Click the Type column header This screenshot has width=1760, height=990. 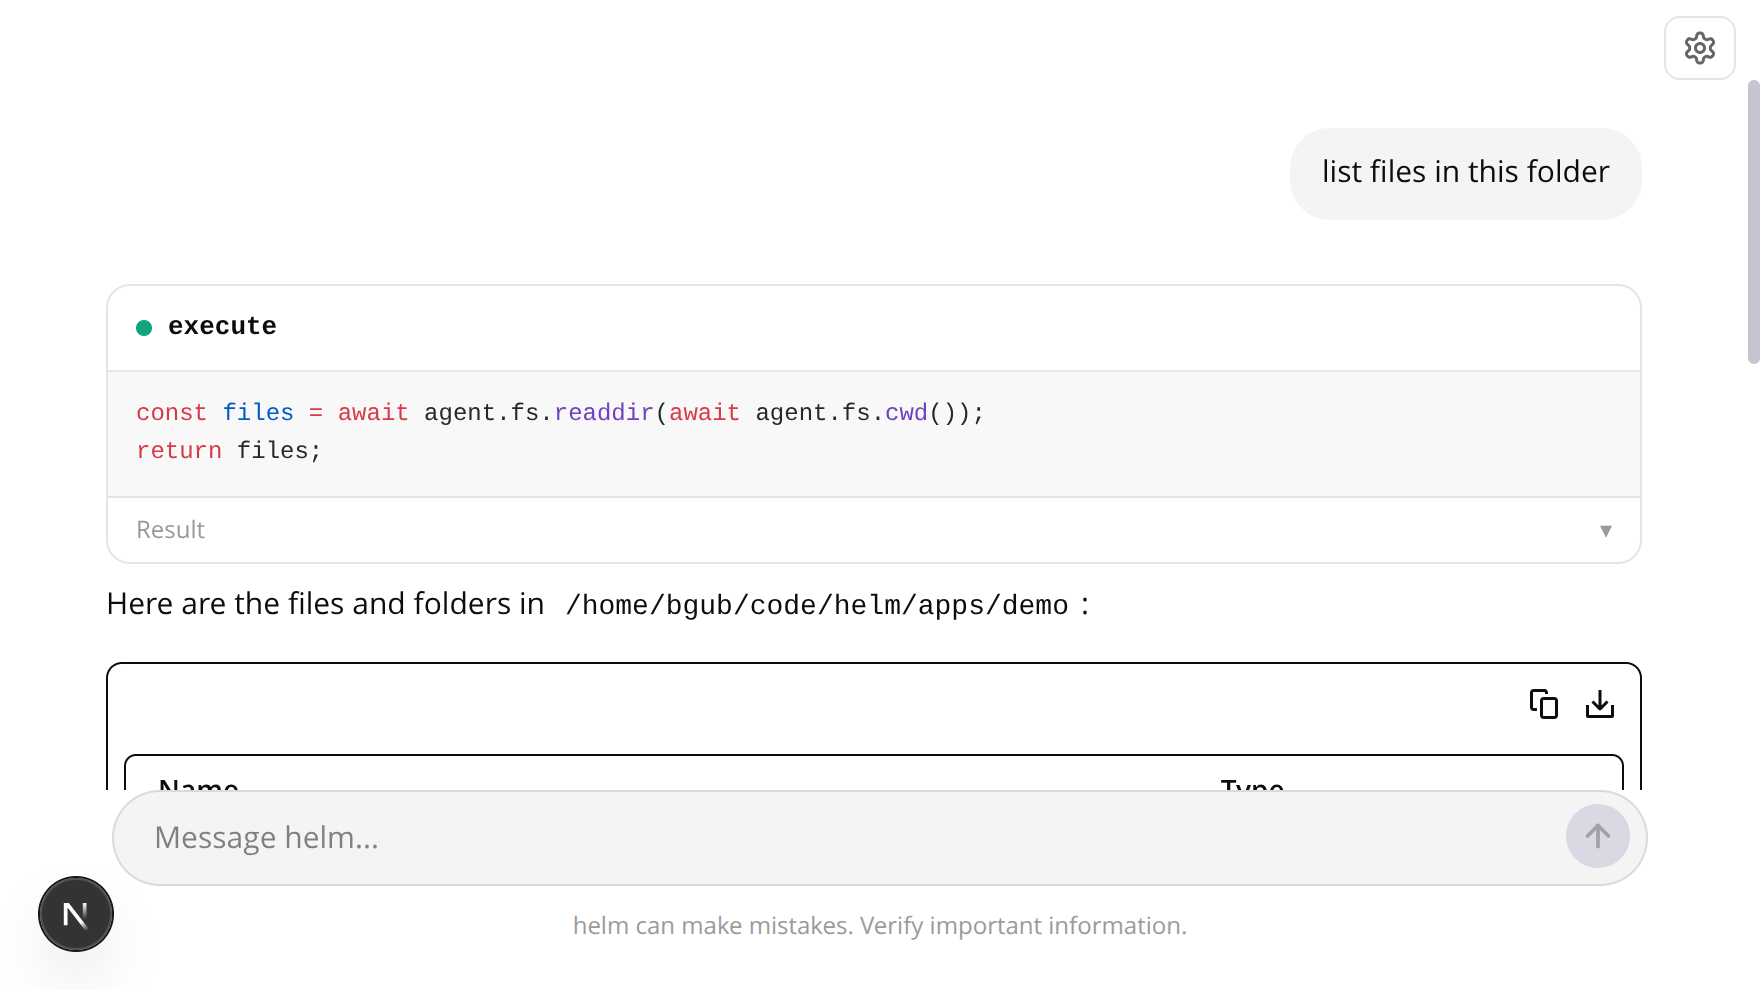(x=1251, y=787)
